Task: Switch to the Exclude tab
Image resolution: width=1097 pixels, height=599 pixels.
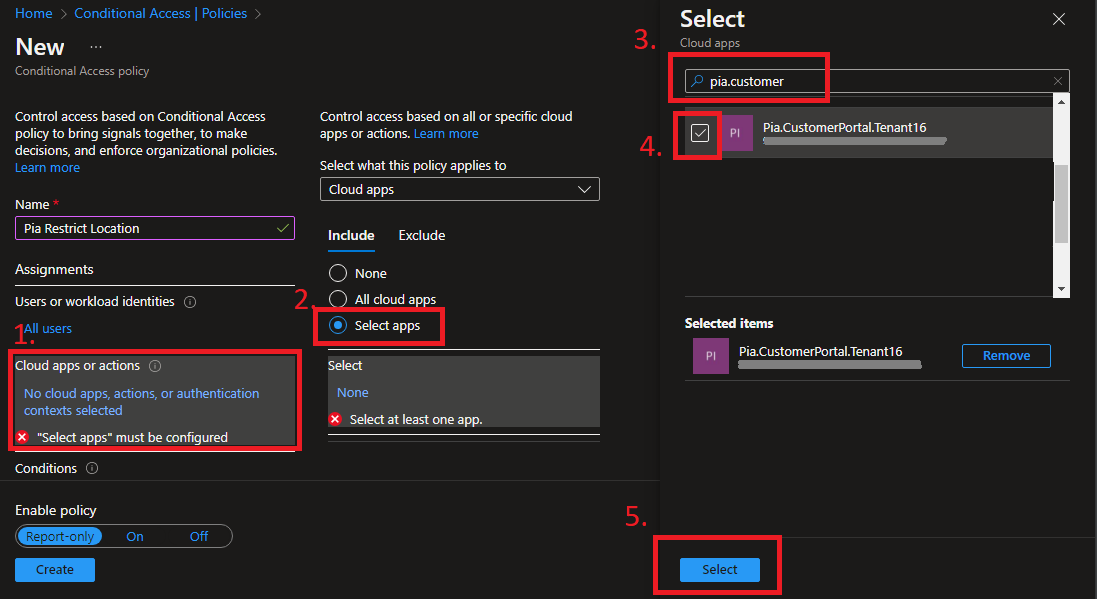Action: [x=422, y=236]
